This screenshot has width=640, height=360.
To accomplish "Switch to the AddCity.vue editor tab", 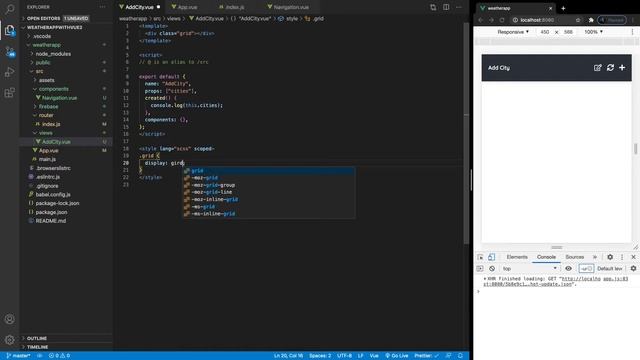I will [139, 7].
